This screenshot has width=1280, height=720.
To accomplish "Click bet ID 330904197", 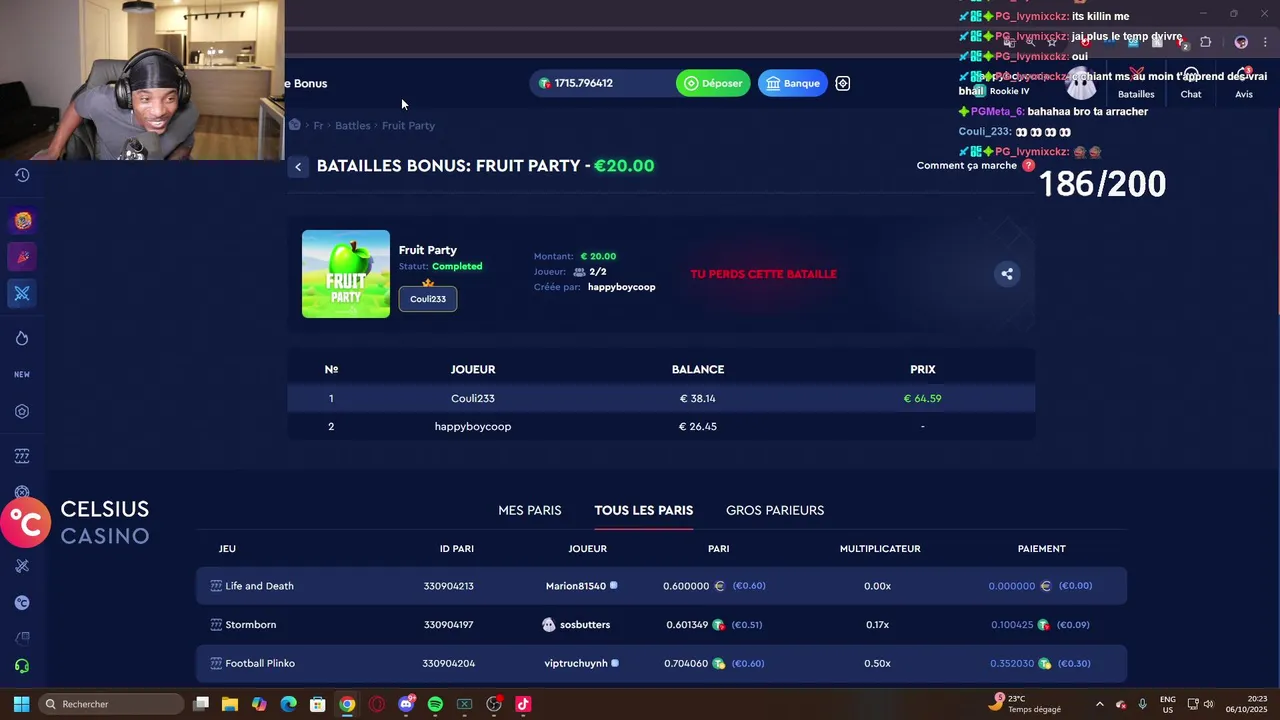I will coord(448,625).
